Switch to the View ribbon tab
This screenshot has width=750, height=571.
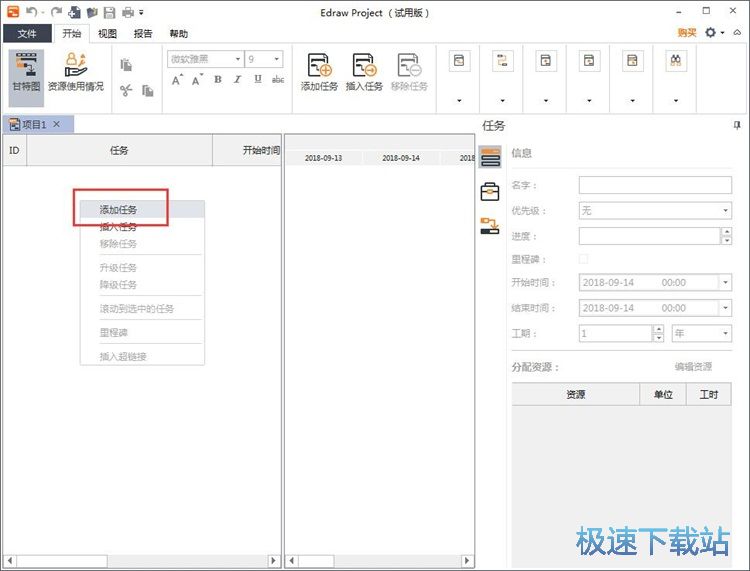(107, 33)
